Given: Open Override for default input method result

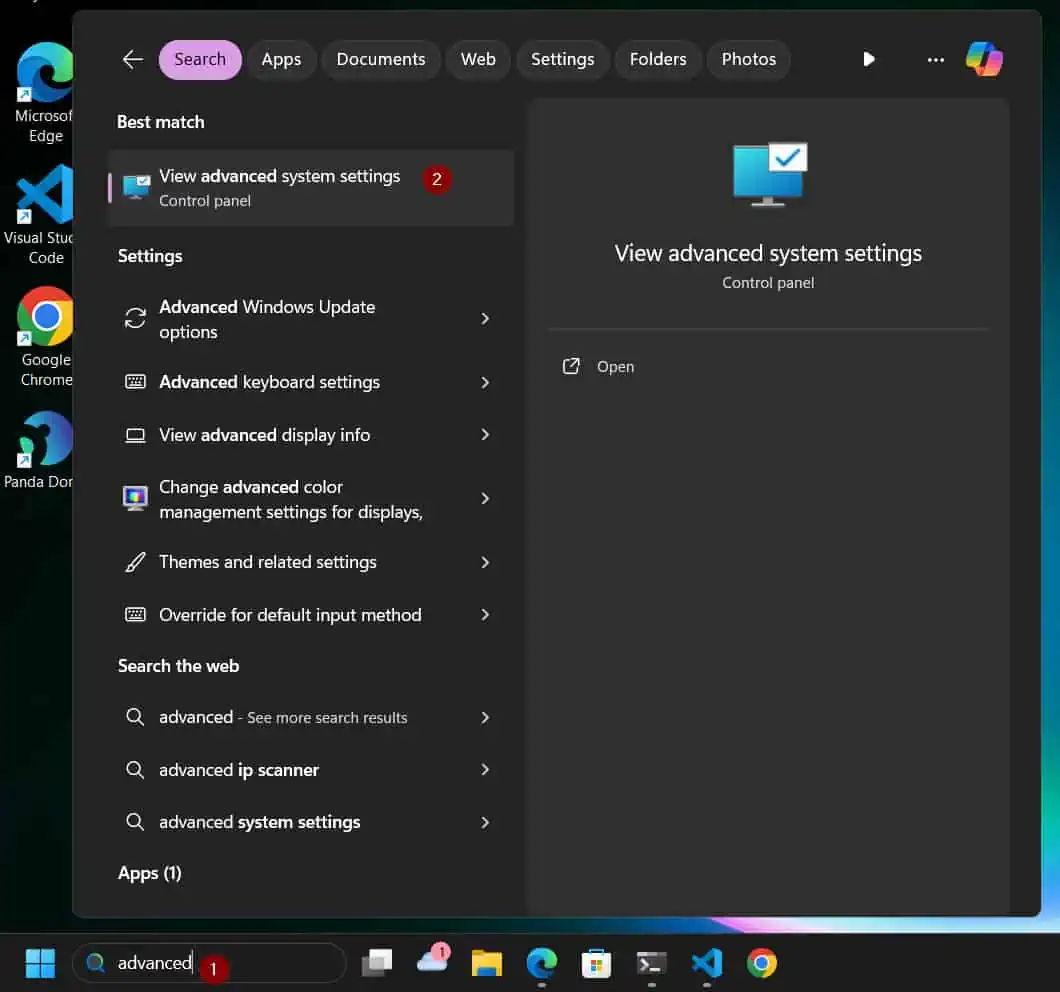Looking at the screenshot, I should (311, 614).
